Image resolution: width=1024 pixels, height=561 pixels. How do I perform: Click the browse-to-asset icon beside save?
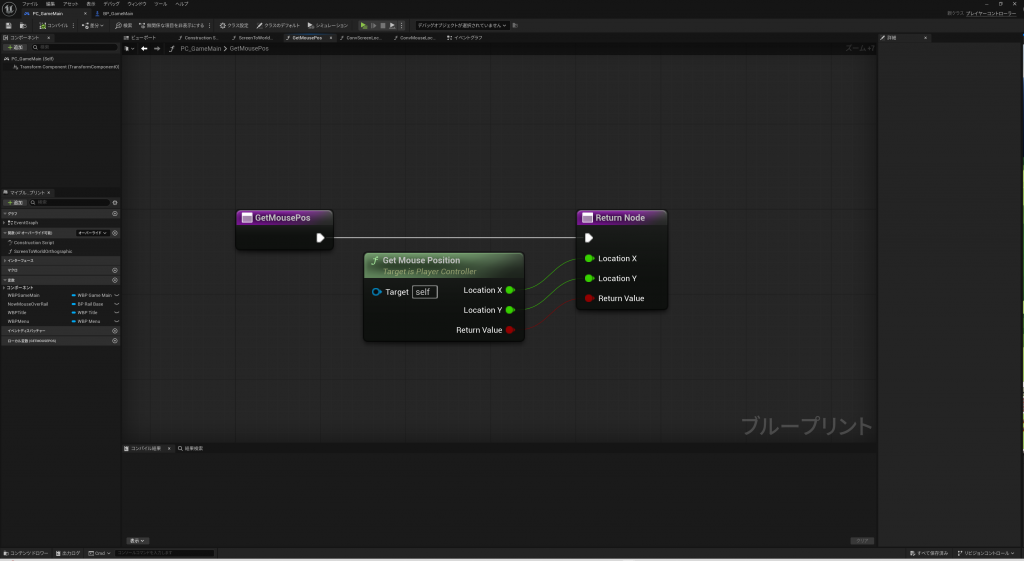point(23,25)
